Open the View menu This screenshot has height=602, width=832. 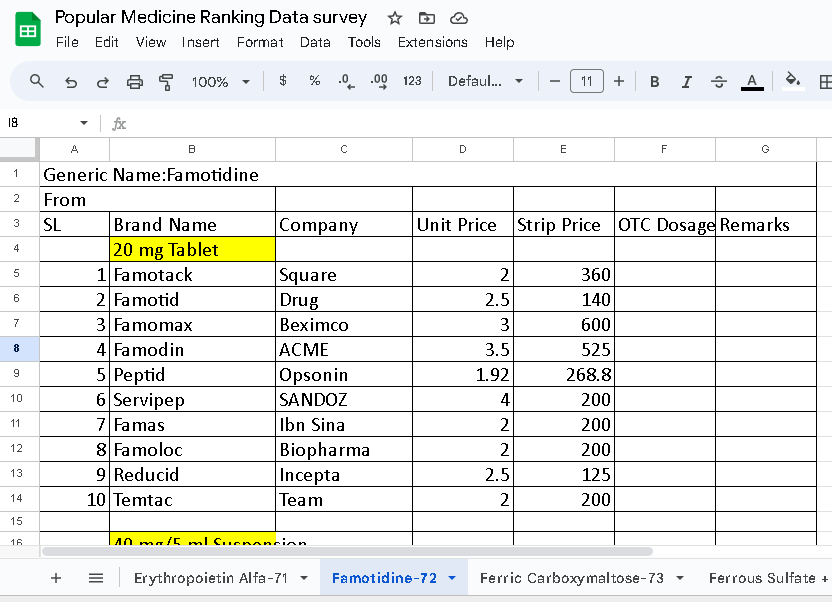pyautogui.click(x=151, y=42)
